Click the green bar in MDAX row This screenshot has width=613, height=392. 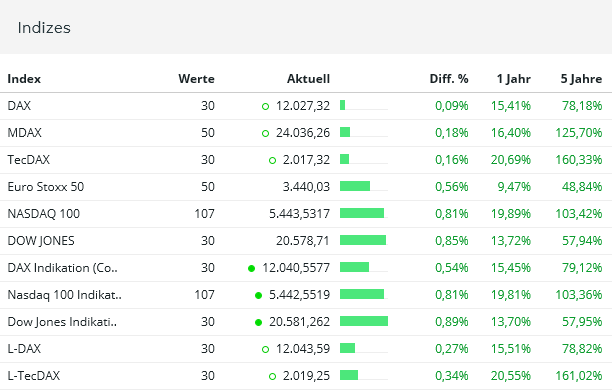(345, 132)
